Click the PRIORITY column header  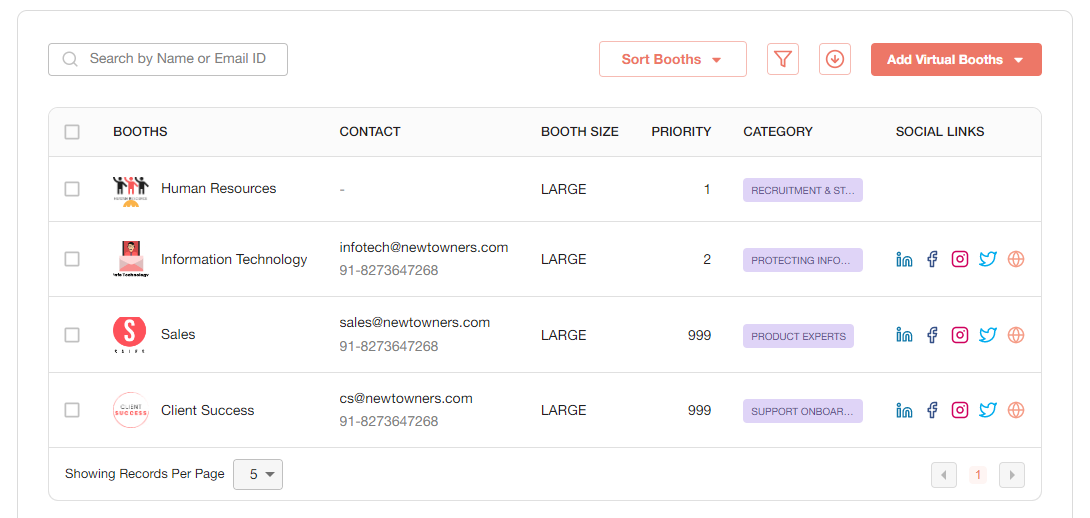(x=681, y=132)
